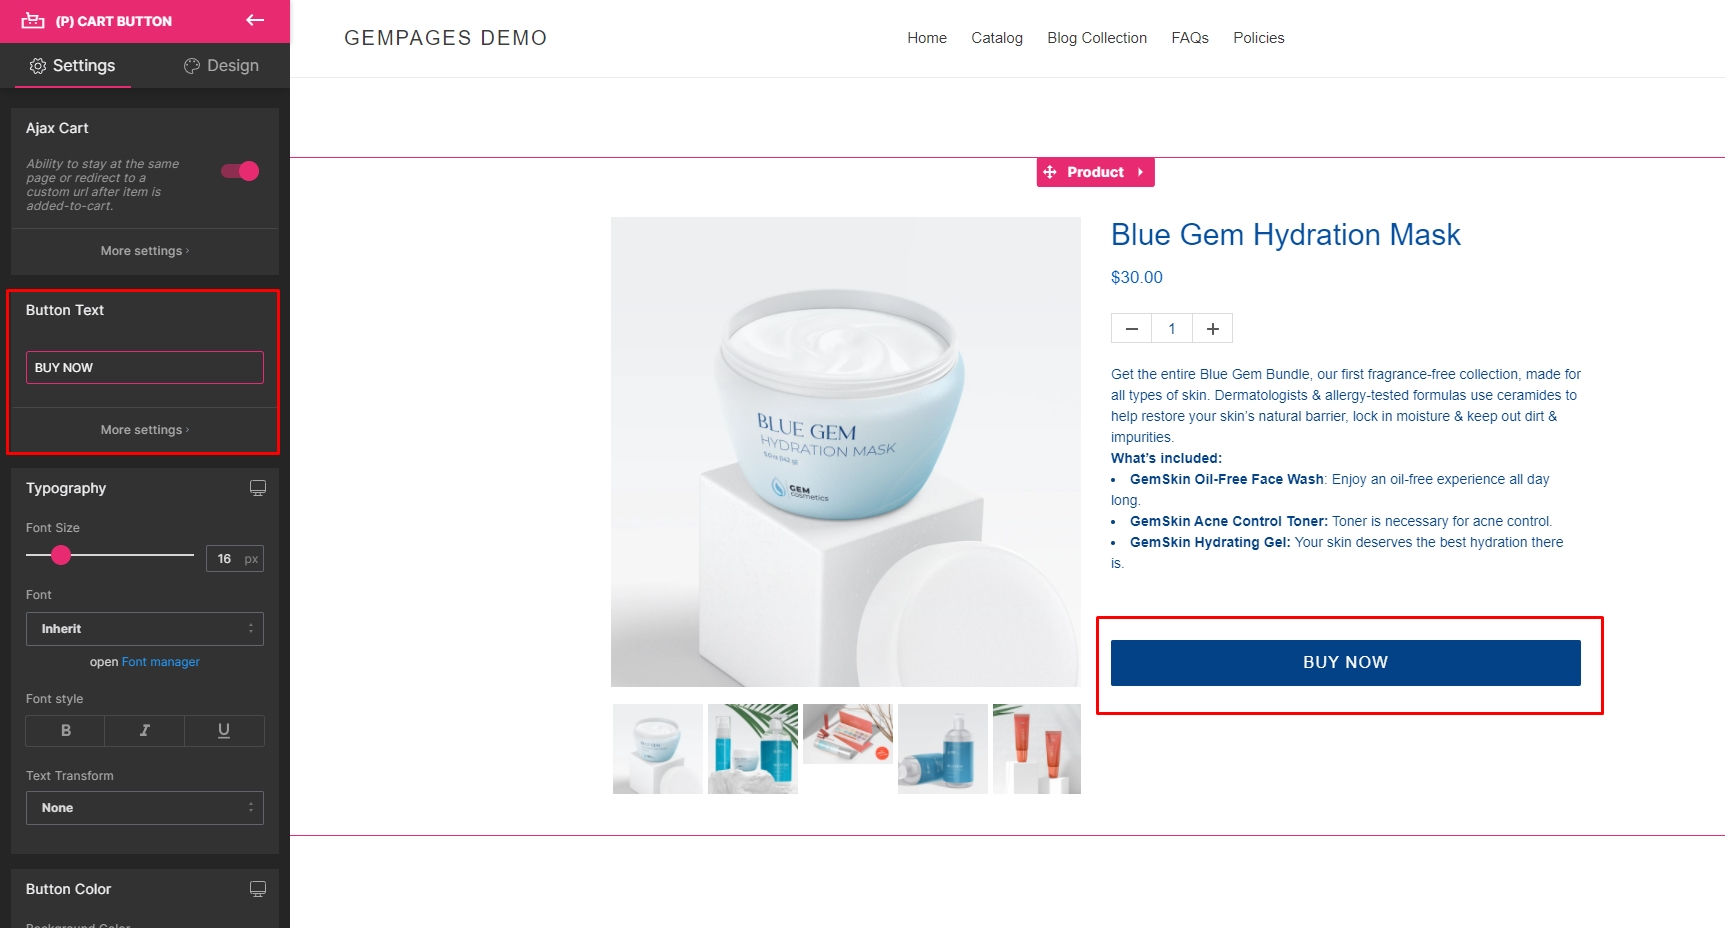Switch to the Design tab
1725x928 pixels.
pyautogui.click(x=221, y=66)
